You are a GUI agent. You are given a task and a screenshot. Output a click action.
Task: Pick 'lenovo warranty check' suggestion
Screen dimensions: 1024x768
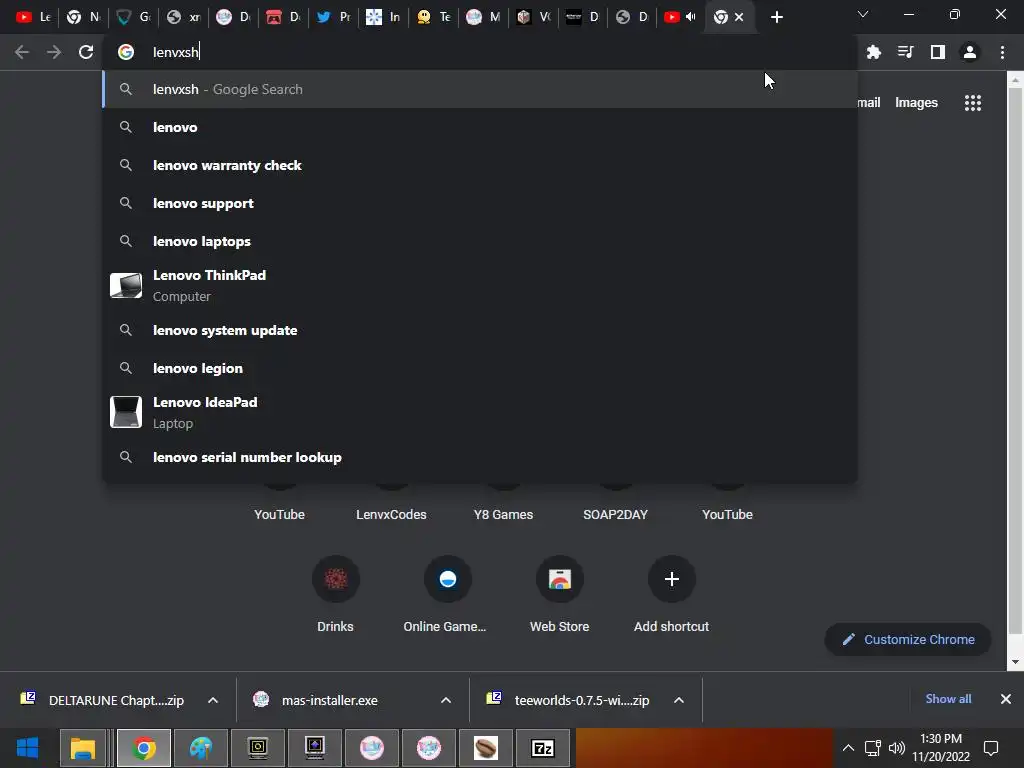[x=480, y=165]
